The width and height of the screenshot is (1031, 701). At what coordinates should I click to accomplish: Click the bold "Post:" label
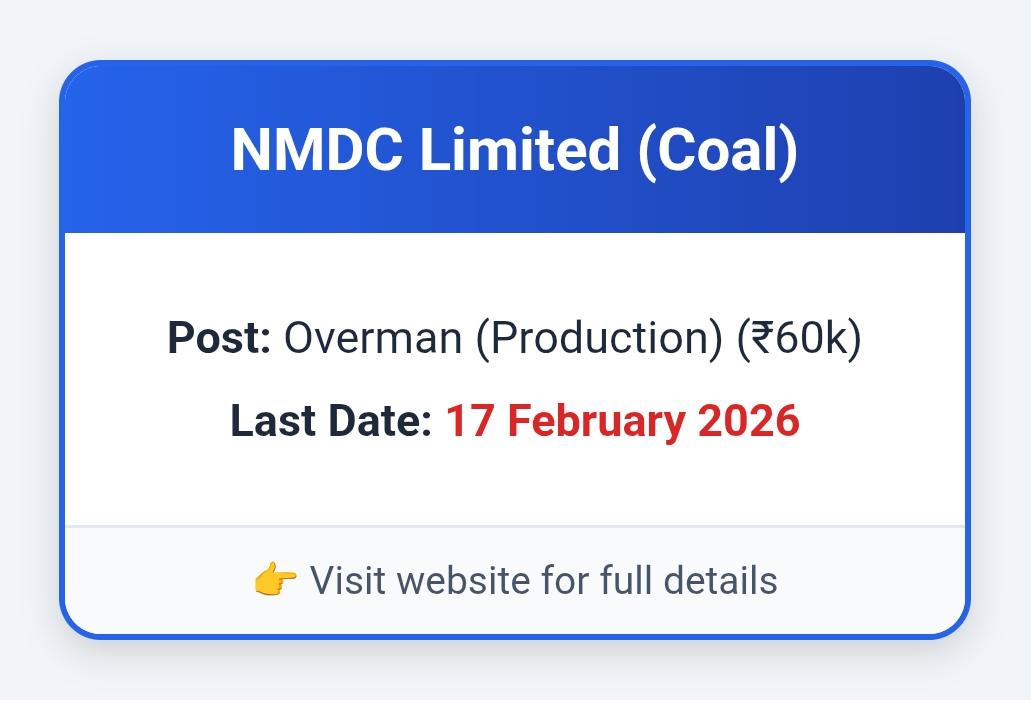[x=219, y=338]
